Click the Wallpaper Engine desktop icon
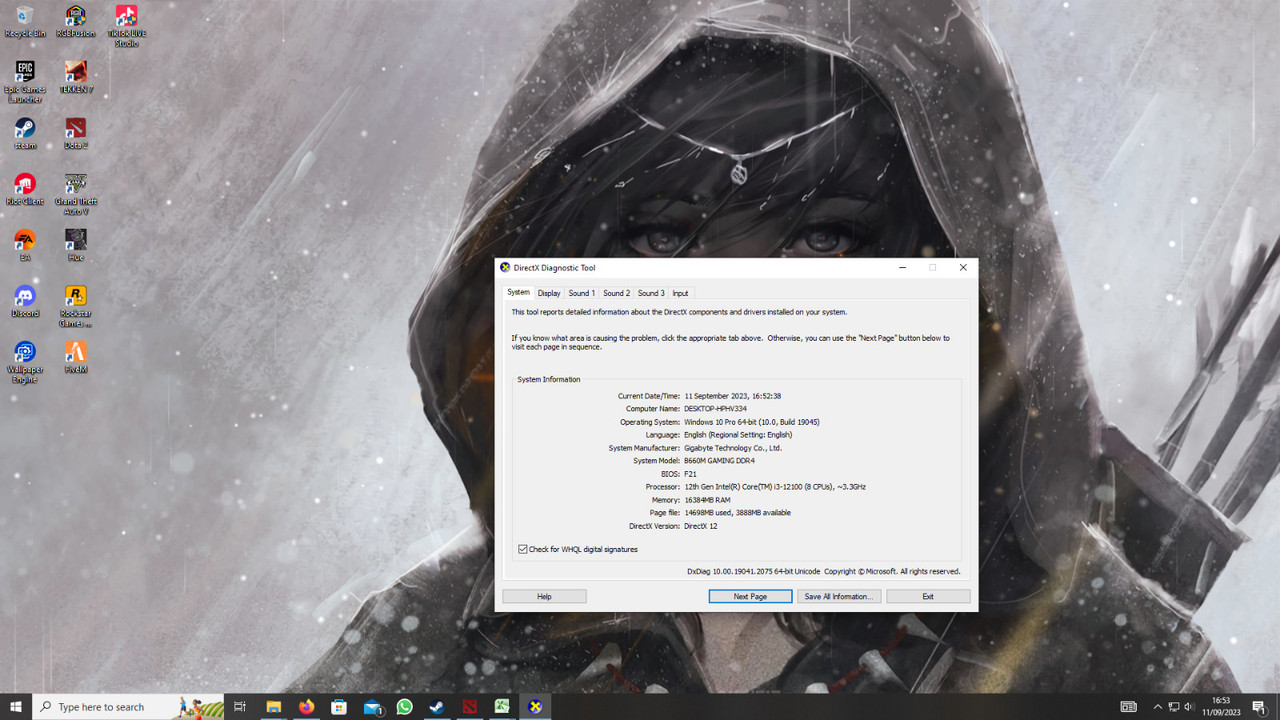The image size is (1280, 720). (25, 362)
